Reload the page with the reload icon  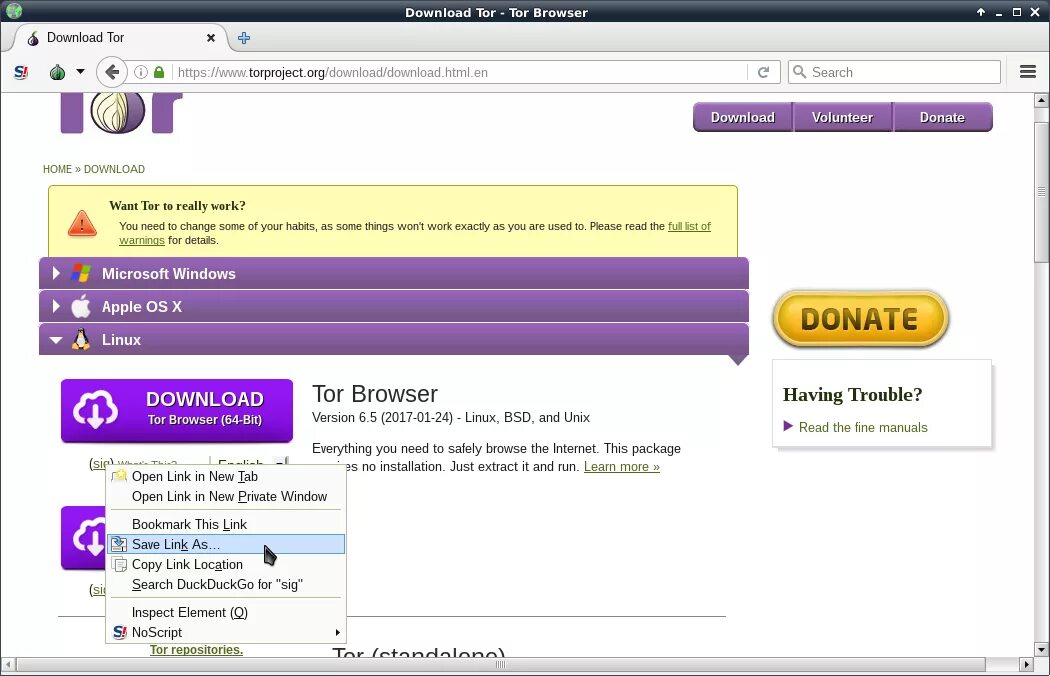[763, 72]
